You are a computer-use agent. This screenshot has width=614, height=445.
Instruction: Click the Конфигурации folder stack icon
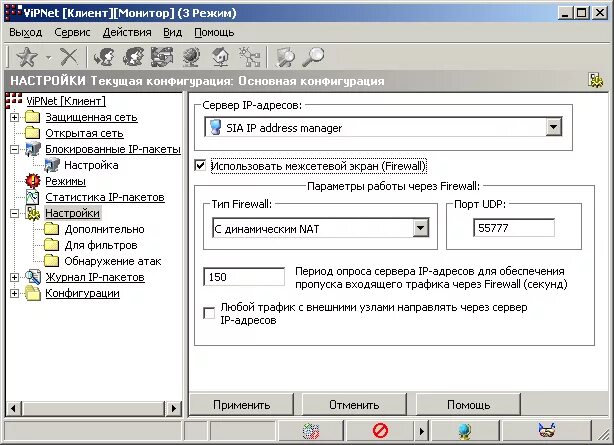33,293
